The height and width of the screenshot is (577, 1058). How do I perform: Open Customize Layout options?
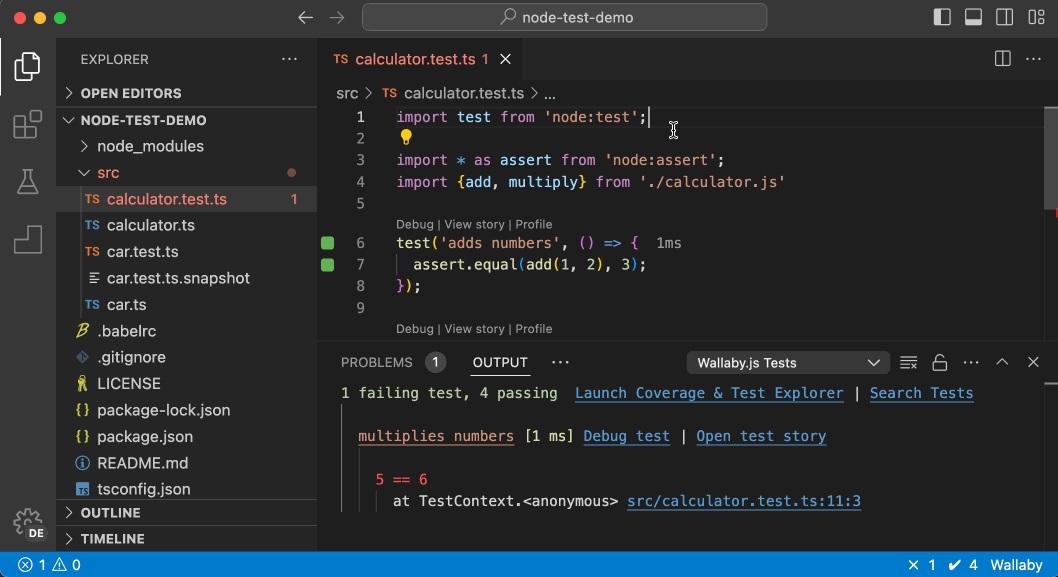tap(1036, 18)
